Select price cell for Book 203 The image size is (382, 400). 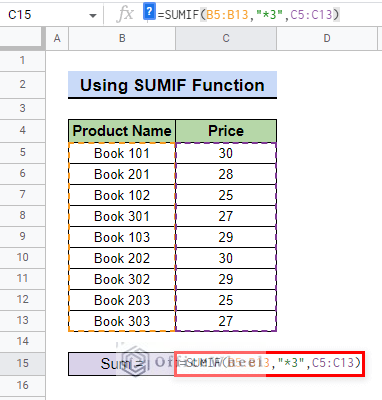[x=226, y=300]
